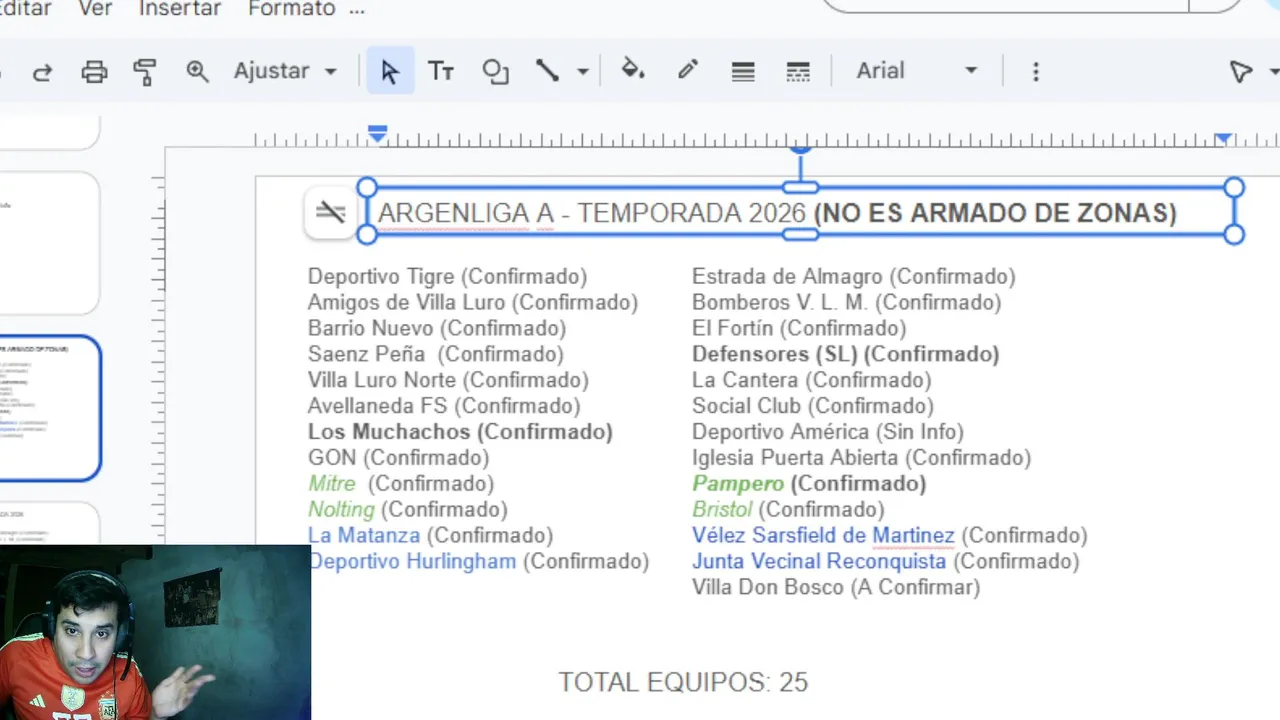Click the green Bristol entry
Image resolution: width=1280 pixels, height=720 pixels.
pyautogui.click(x=722, y=509)
